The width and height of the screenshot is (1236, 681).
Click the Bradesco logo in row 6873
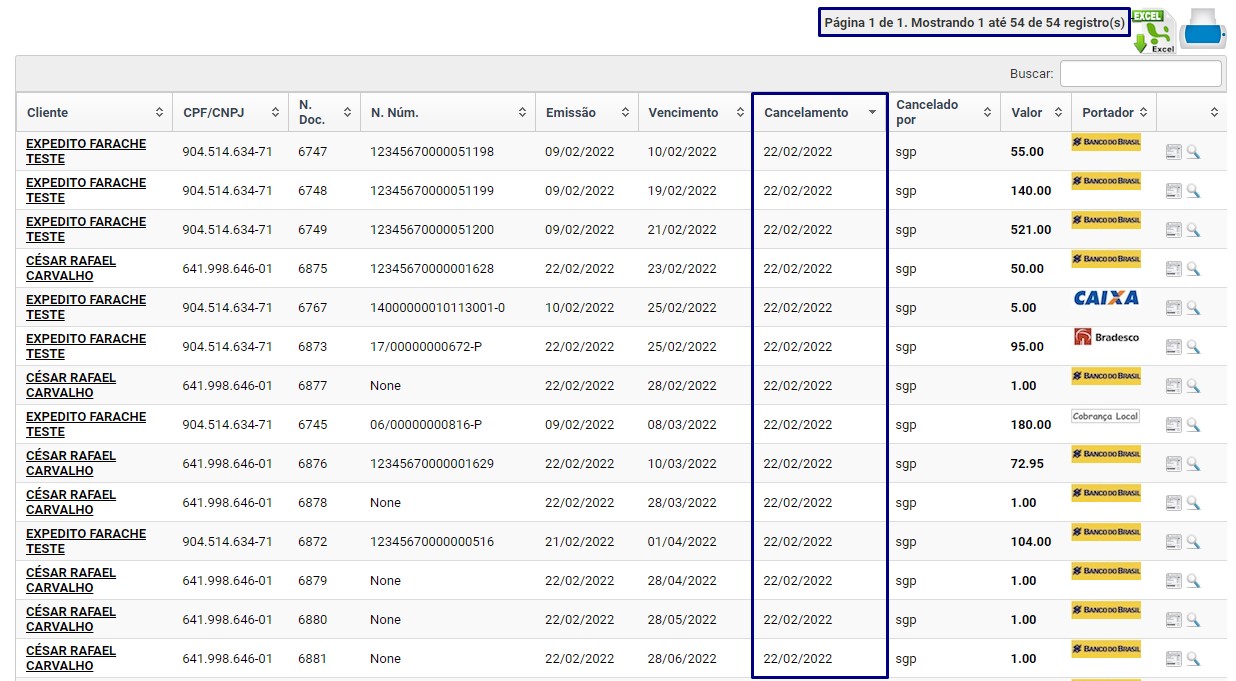[1105, 338]
